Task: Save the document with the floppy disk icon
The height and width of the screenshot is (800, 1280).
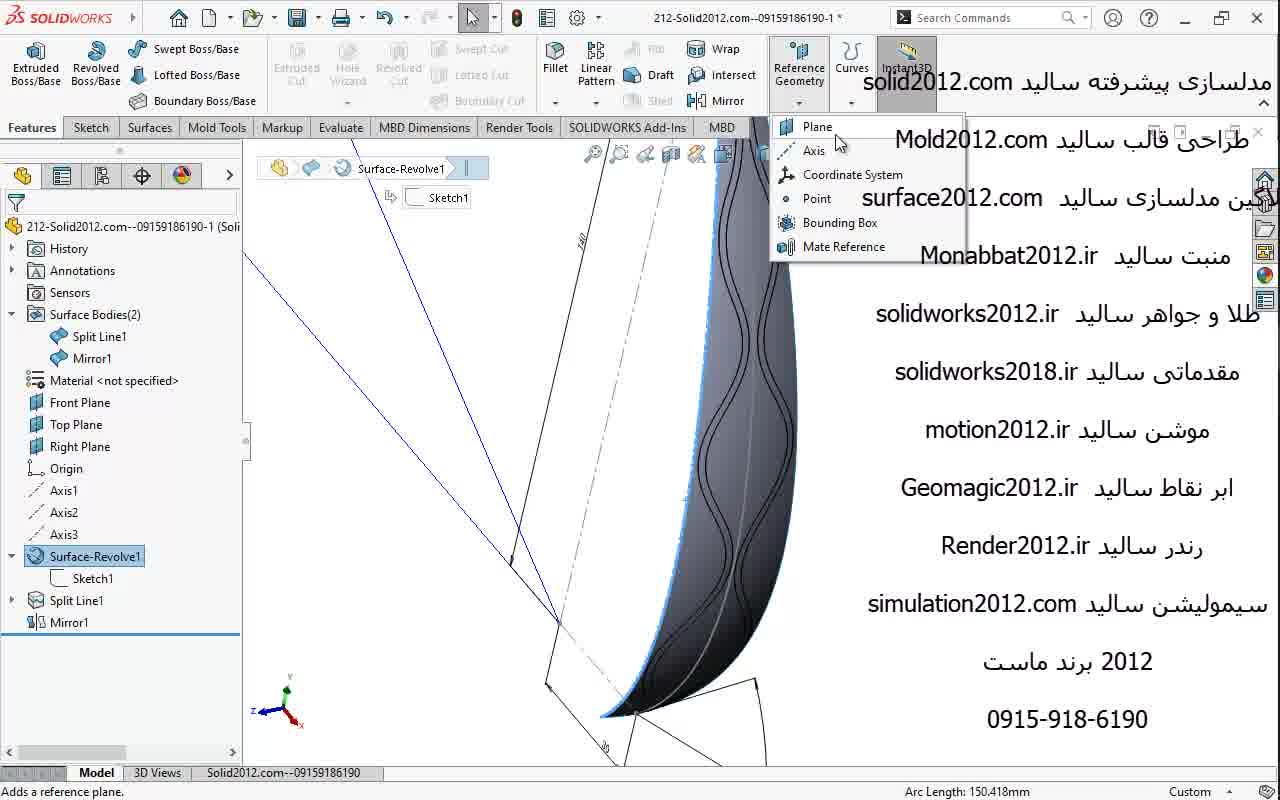Action: click(x=297, y=18)
